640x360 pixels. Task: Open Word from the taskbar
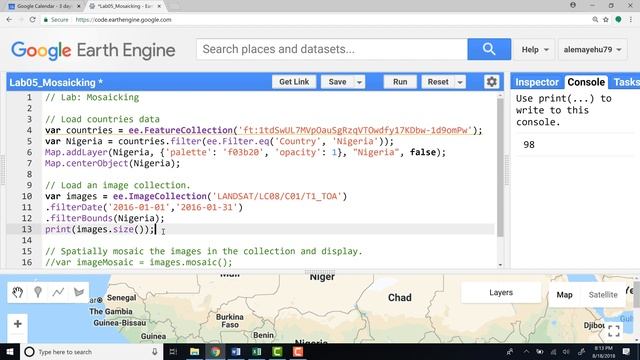click(236, 351)
